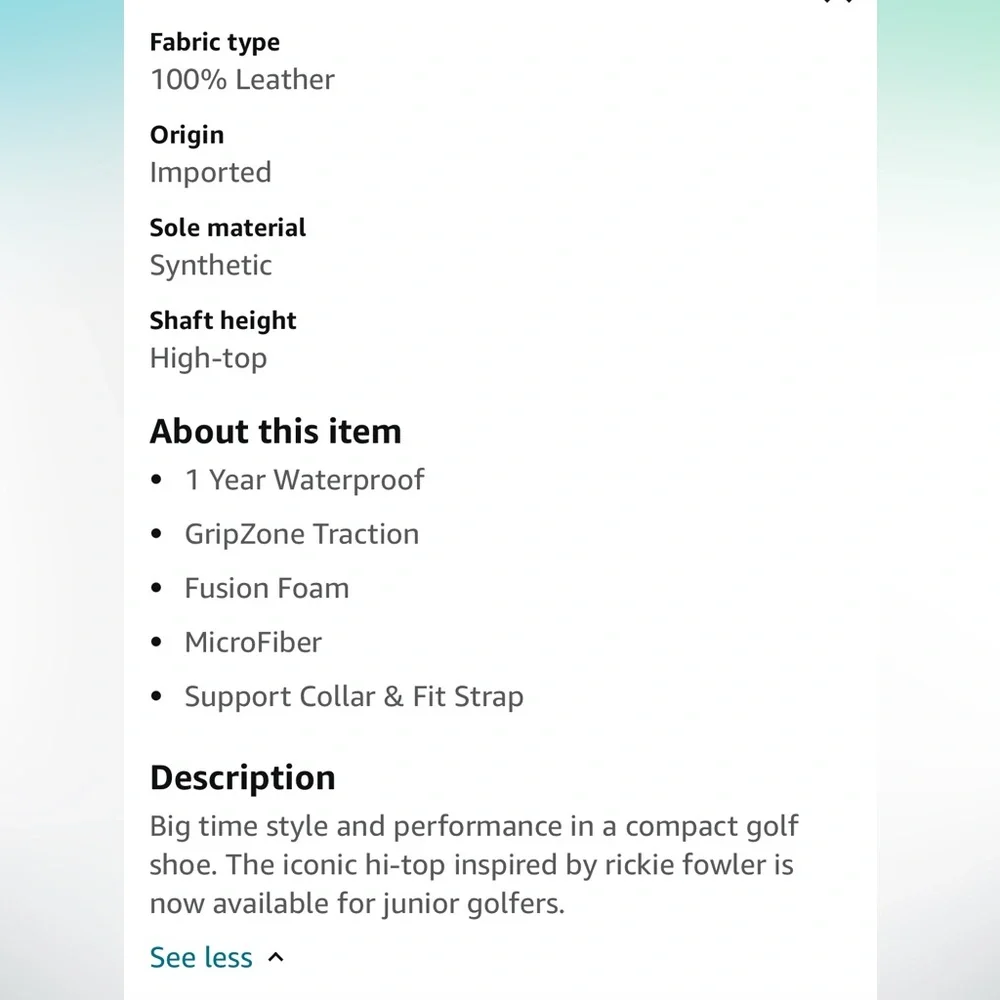Select the Sole material label
This screenshot has width=1000, height=1000.
tap(228, 228)
